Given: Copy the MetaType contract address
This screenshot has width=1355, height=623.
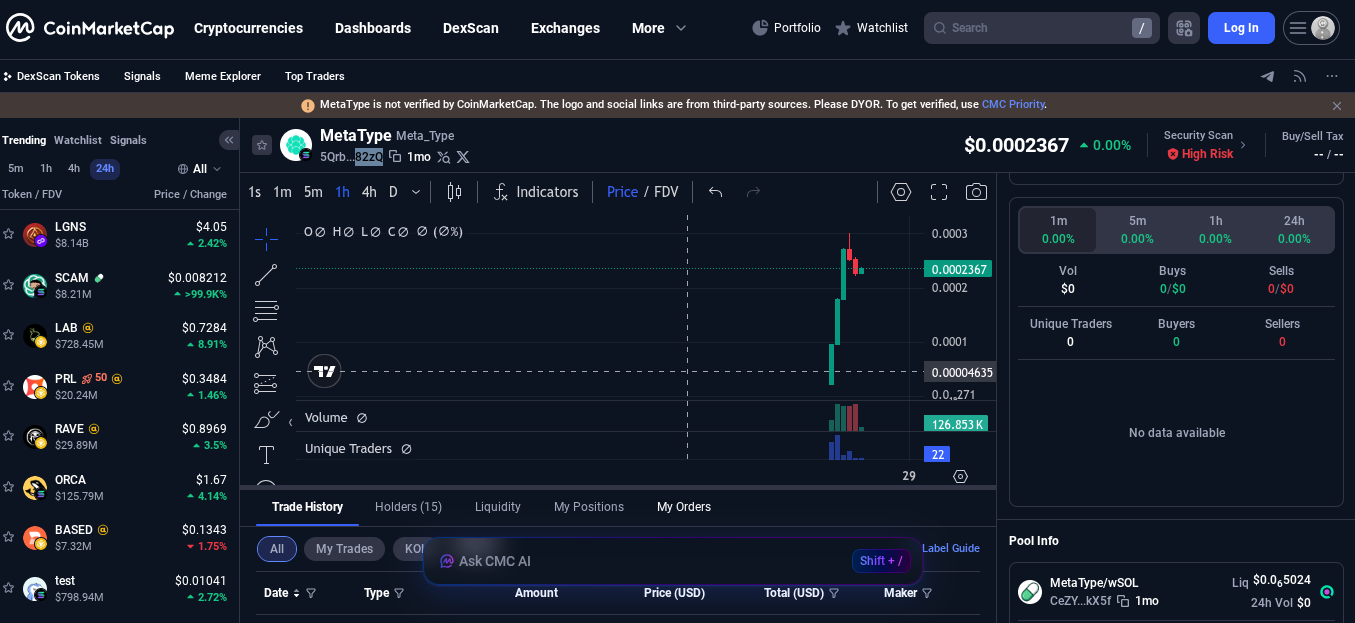Looking at the screenshot, I should point(395,157).
